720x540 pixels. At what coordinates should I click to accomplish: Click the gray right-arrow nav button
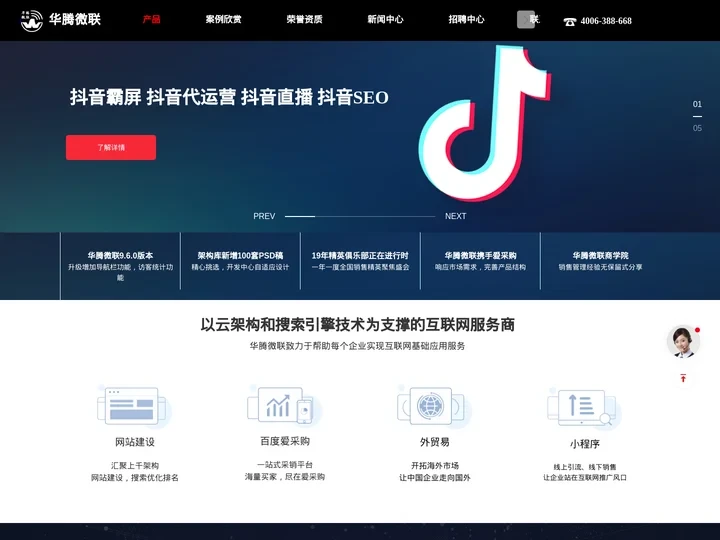(526, 20)
